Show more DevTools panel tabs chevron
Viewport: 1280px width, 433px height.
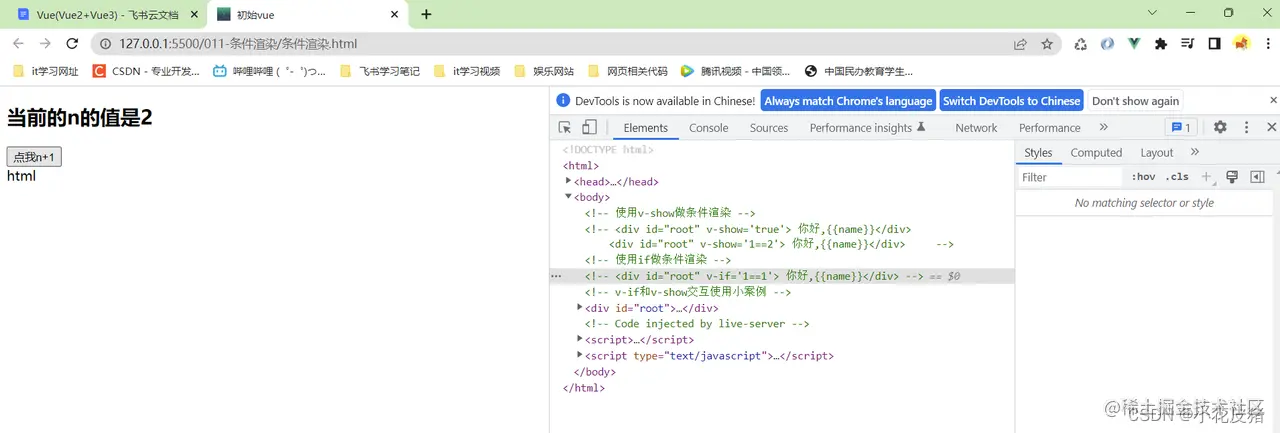(x=1104, y=127)
